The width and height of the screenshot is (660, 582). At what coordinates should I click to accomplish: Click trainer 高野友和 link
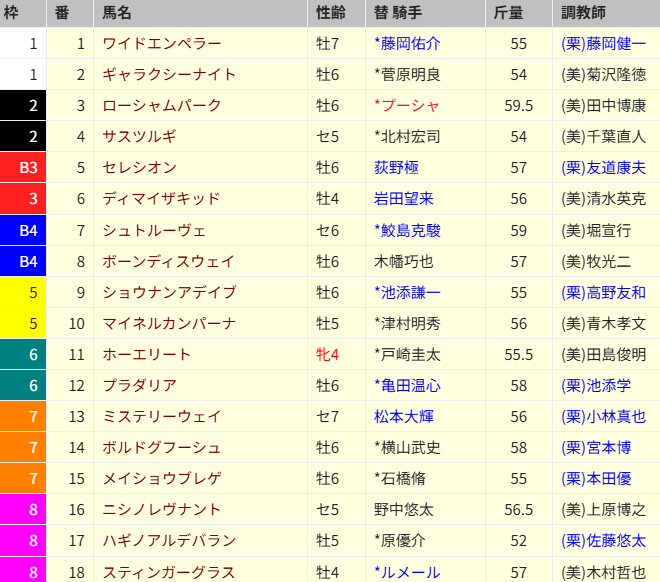603,292
